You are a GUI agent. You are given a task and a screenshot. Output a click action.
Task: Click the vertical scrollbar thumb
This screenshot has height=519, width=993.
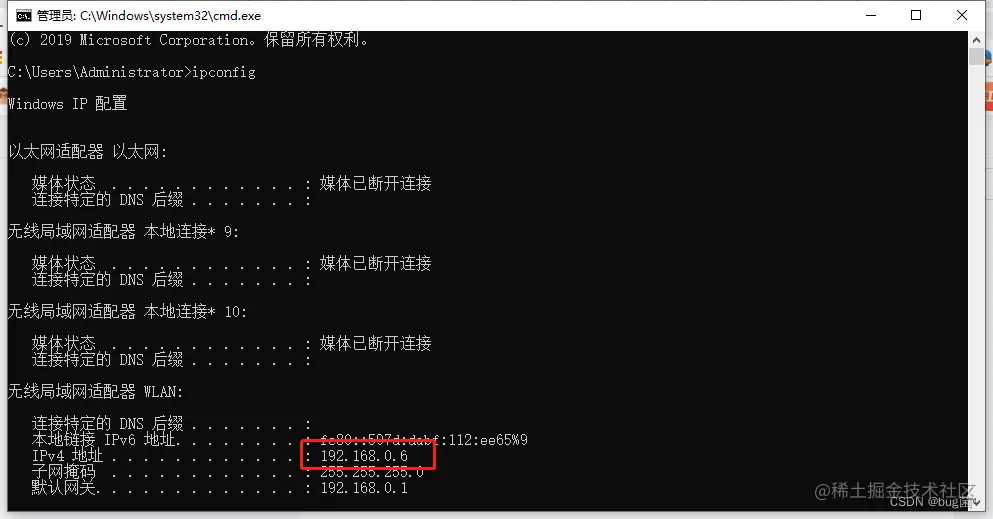[x=976, y=56]
